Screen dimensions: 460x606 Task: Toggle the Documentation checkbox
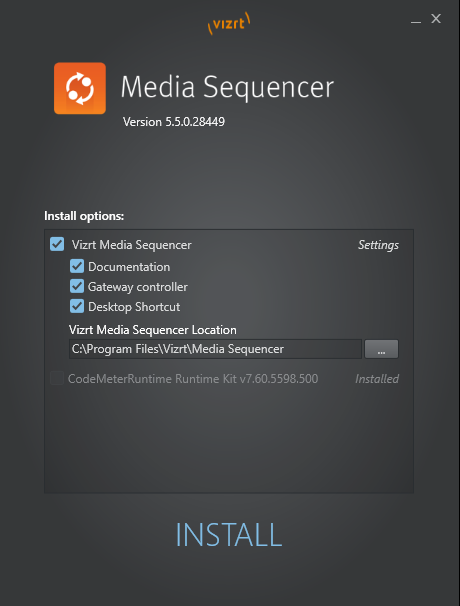click(77, 266)
